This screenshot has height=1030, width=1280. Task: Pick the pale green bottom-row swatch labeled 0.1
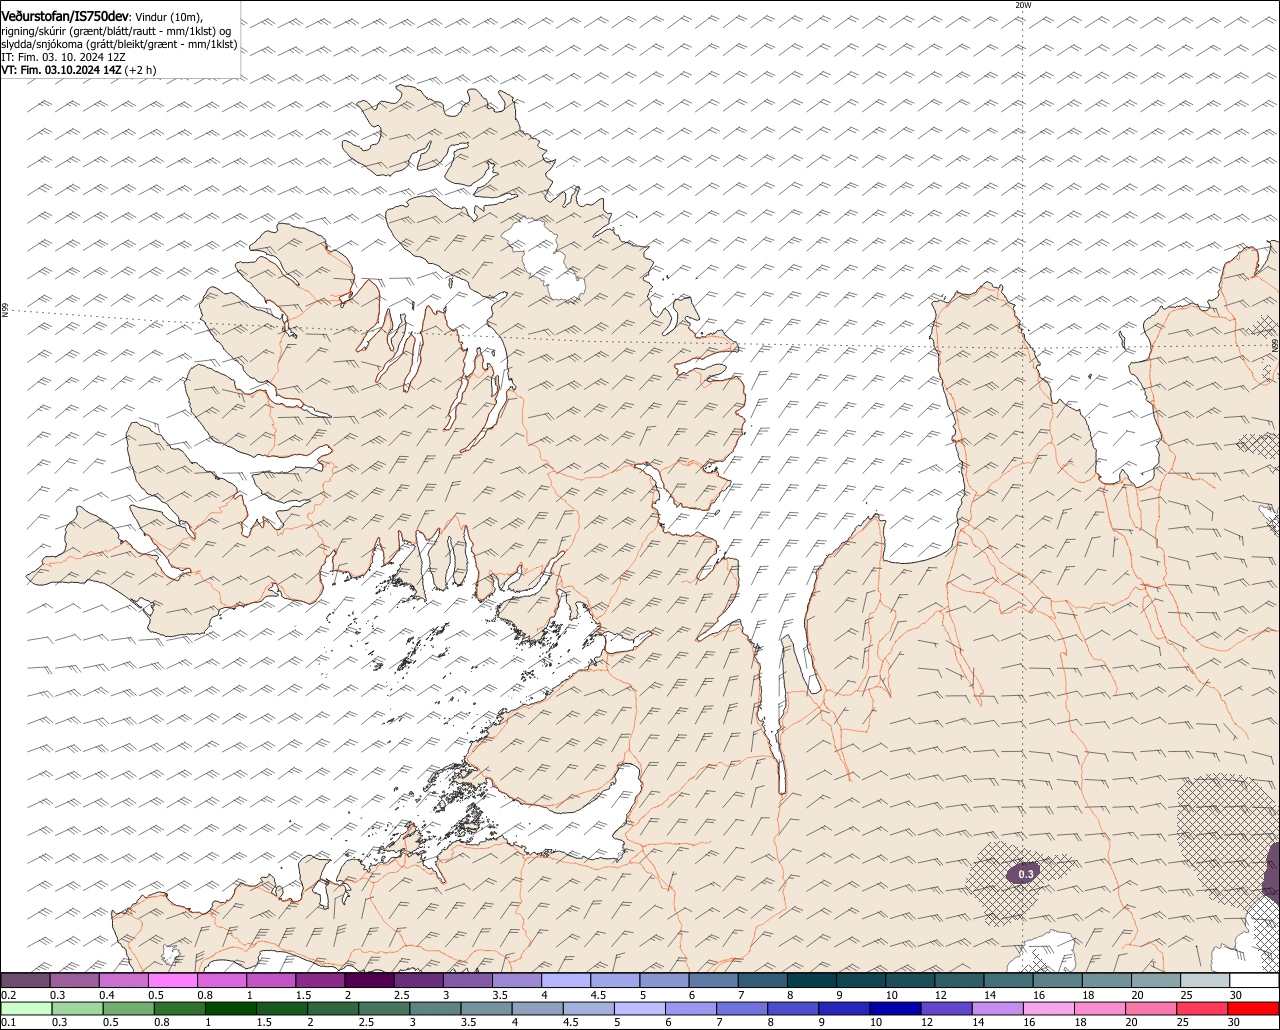pyautogui.click(x=26, y=1008)
